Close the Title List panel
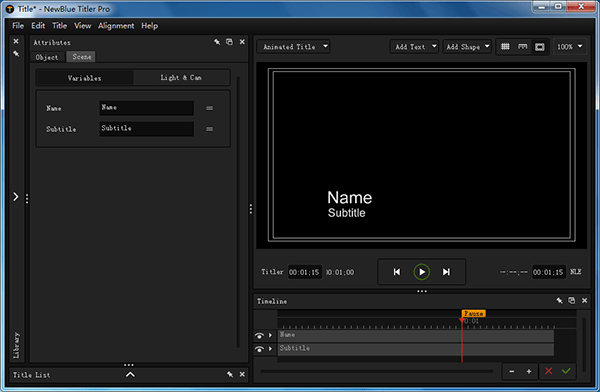600x392 pixels. coord(242,374)
